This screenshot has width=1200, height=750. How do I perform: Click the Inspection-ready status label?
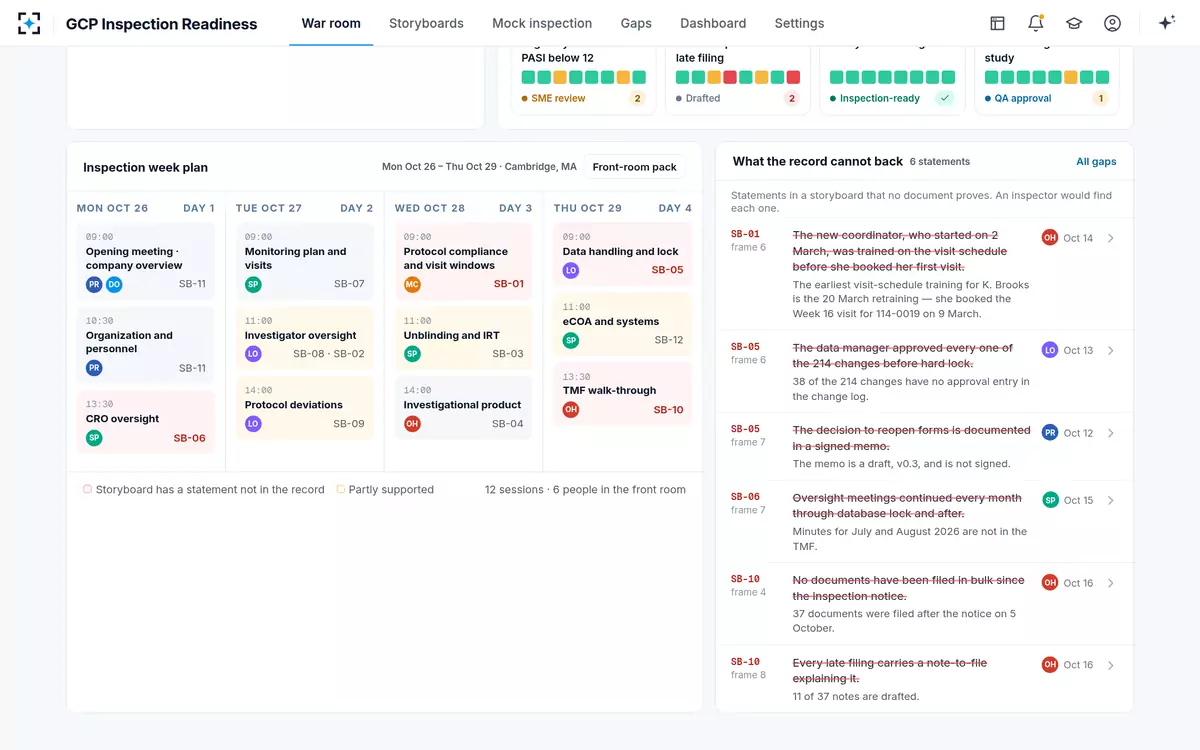click(875, 98)
